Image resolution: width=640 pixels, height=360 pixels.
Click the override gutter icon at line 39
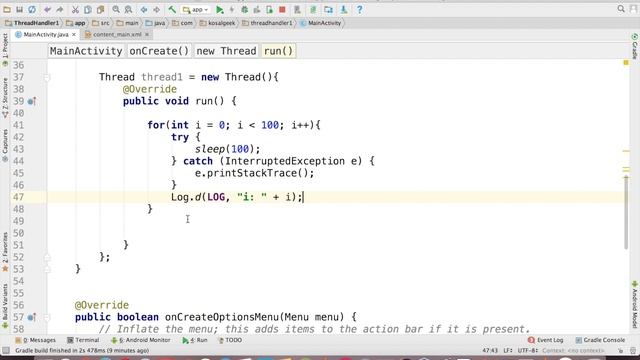(x=32, y=101)
